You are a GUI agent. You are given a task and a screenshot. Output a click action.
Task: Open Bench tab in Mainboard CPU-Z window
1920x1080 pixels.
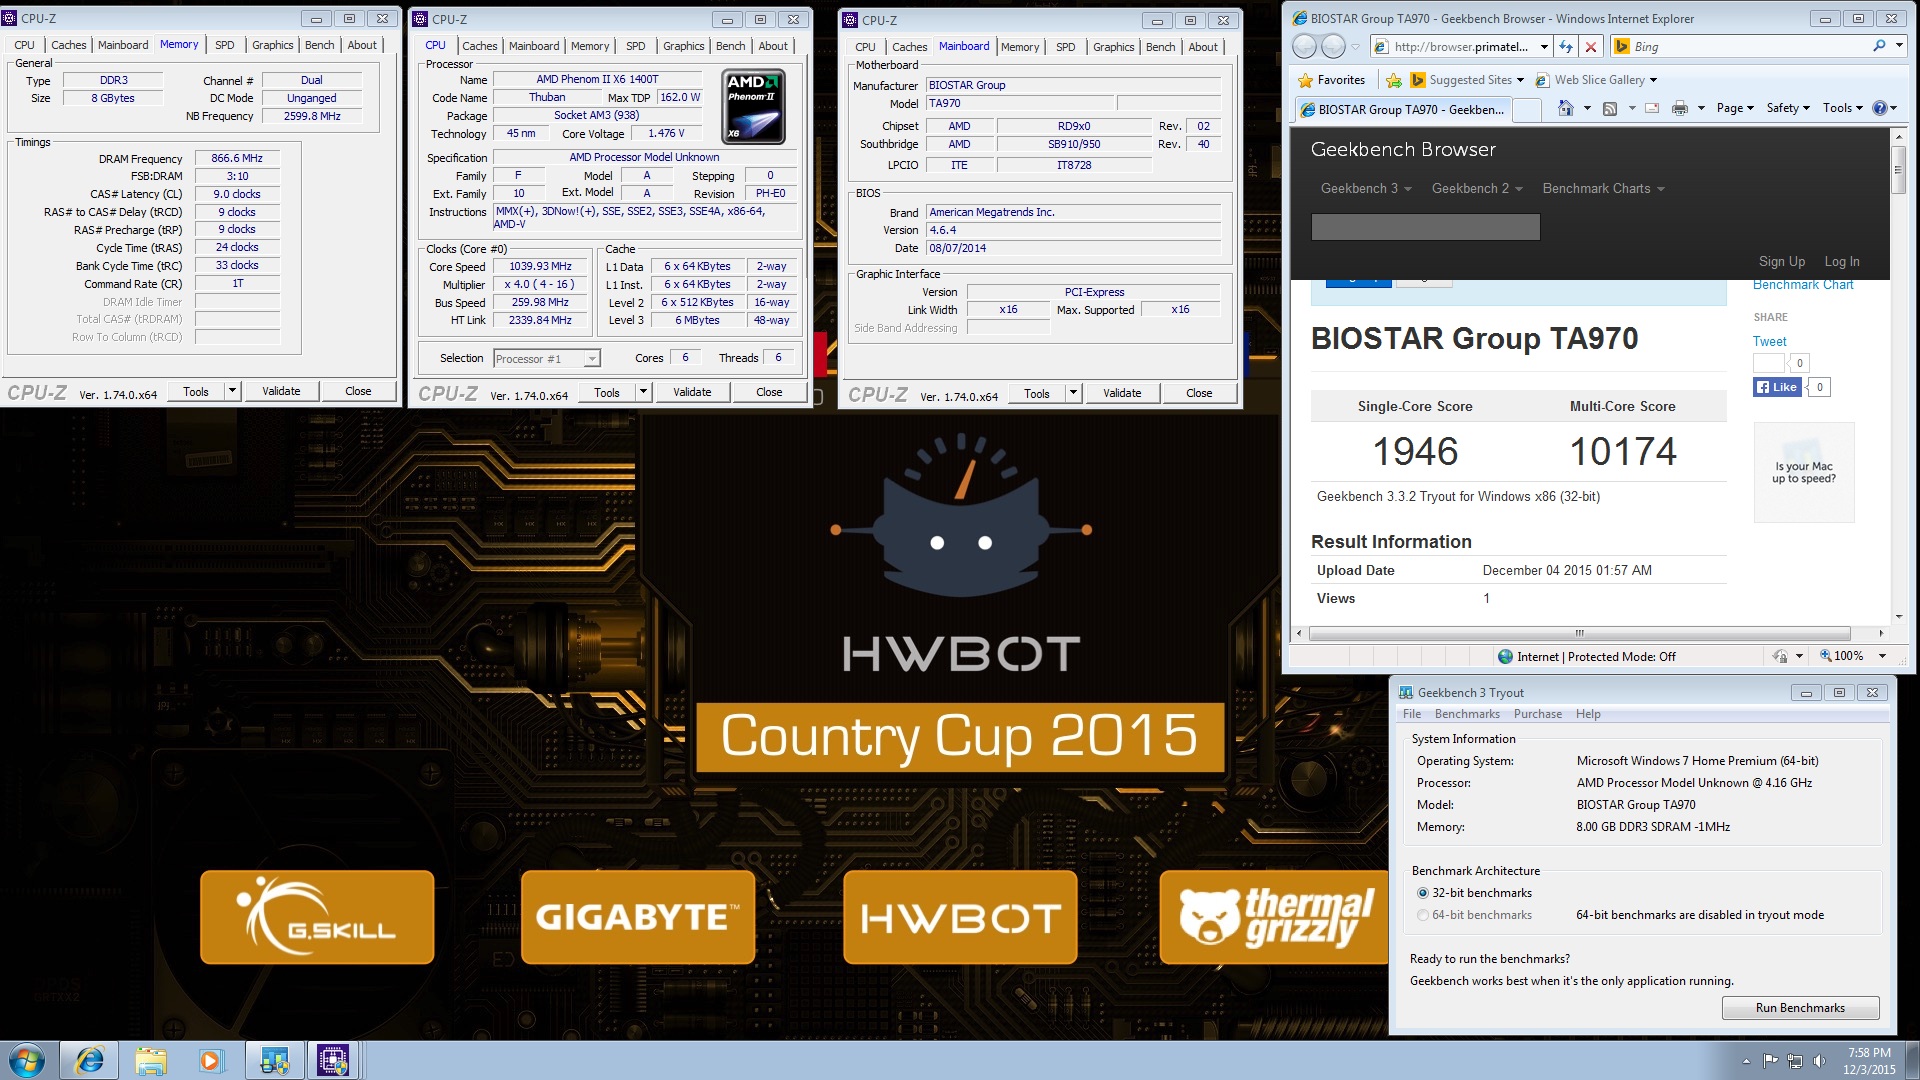[1160, 47]
